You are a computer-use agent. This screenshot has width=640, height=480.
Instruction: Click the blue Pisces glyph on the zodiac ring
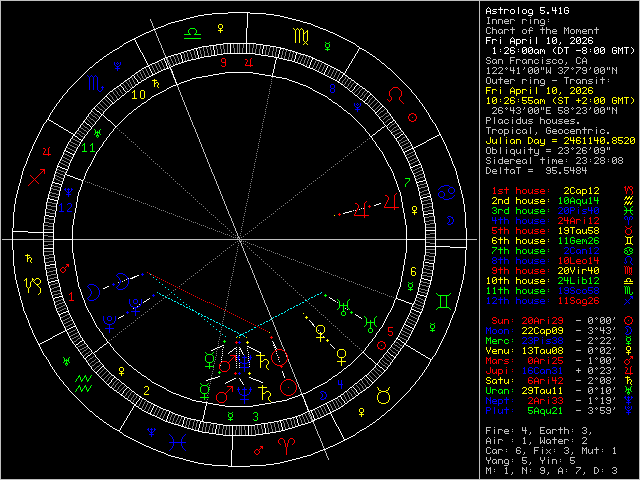178,443
